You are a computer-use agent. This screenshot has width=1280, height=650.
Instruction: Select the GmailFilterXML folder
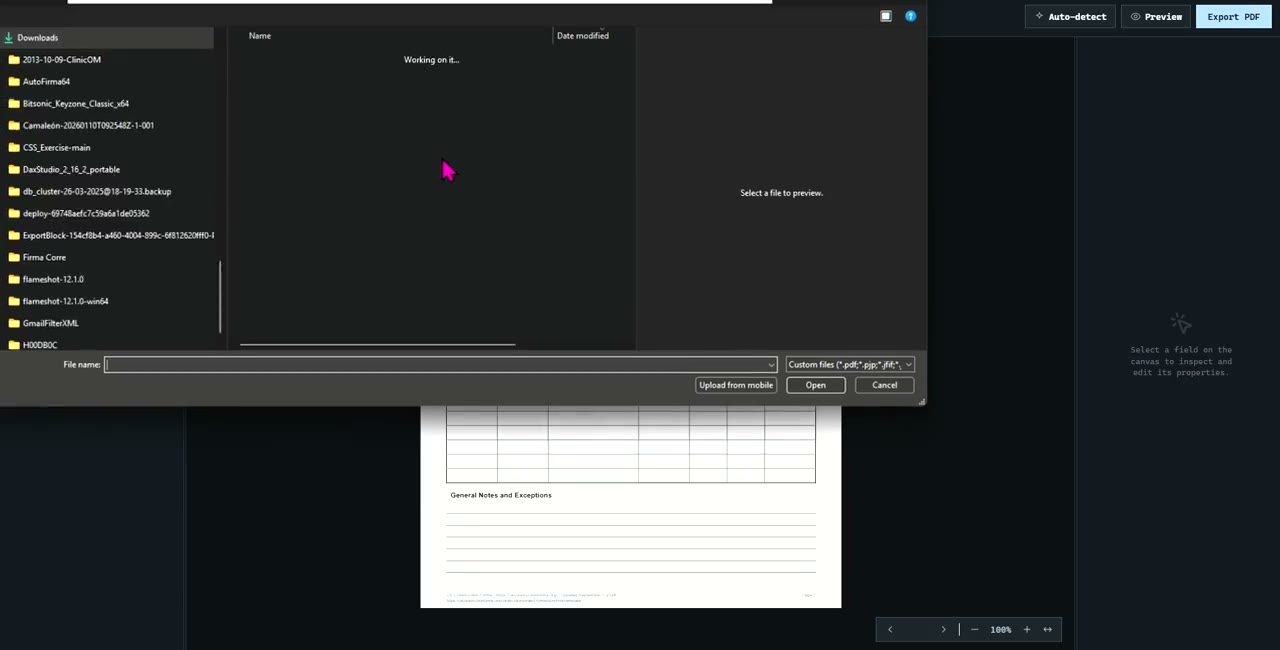click(x=50, y=324)
